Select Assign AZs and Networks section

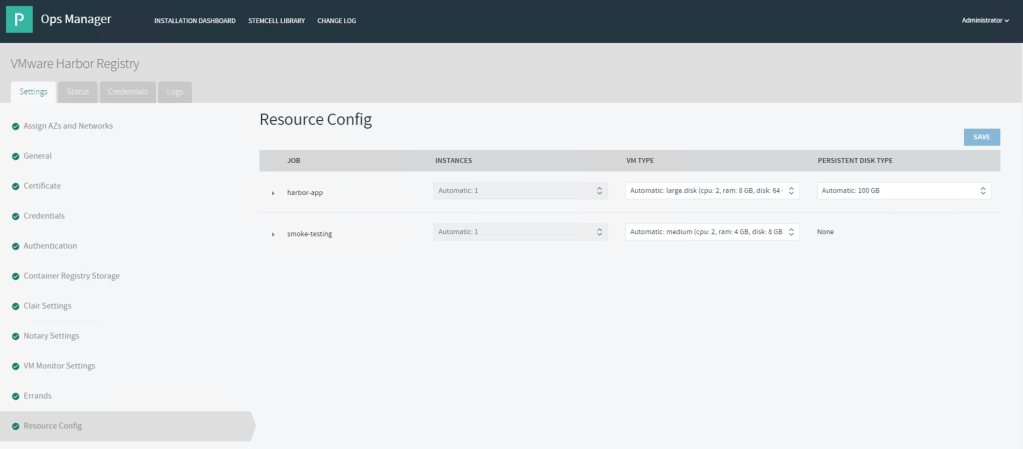68,126
